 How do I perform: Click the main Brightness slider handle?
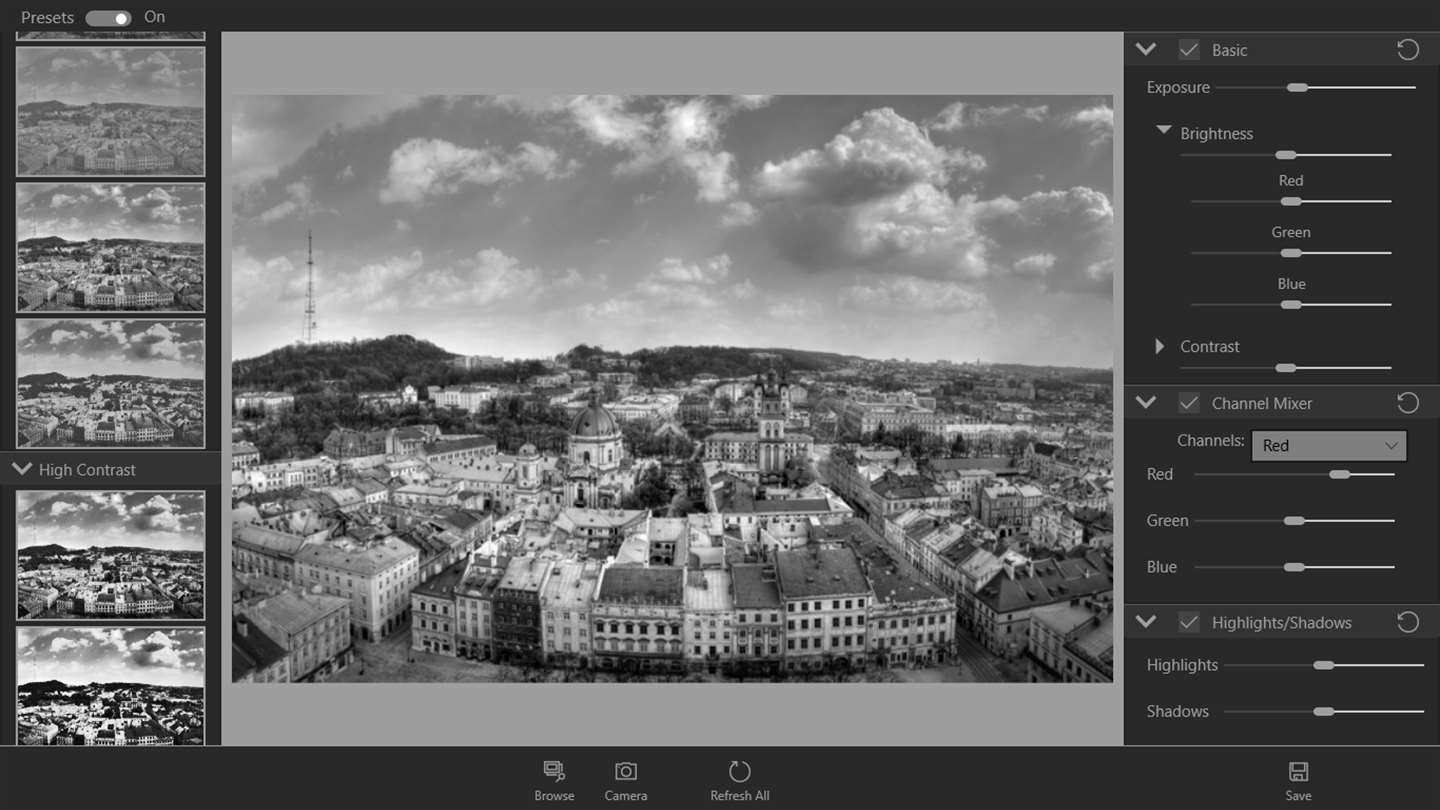coord(1286,155)
